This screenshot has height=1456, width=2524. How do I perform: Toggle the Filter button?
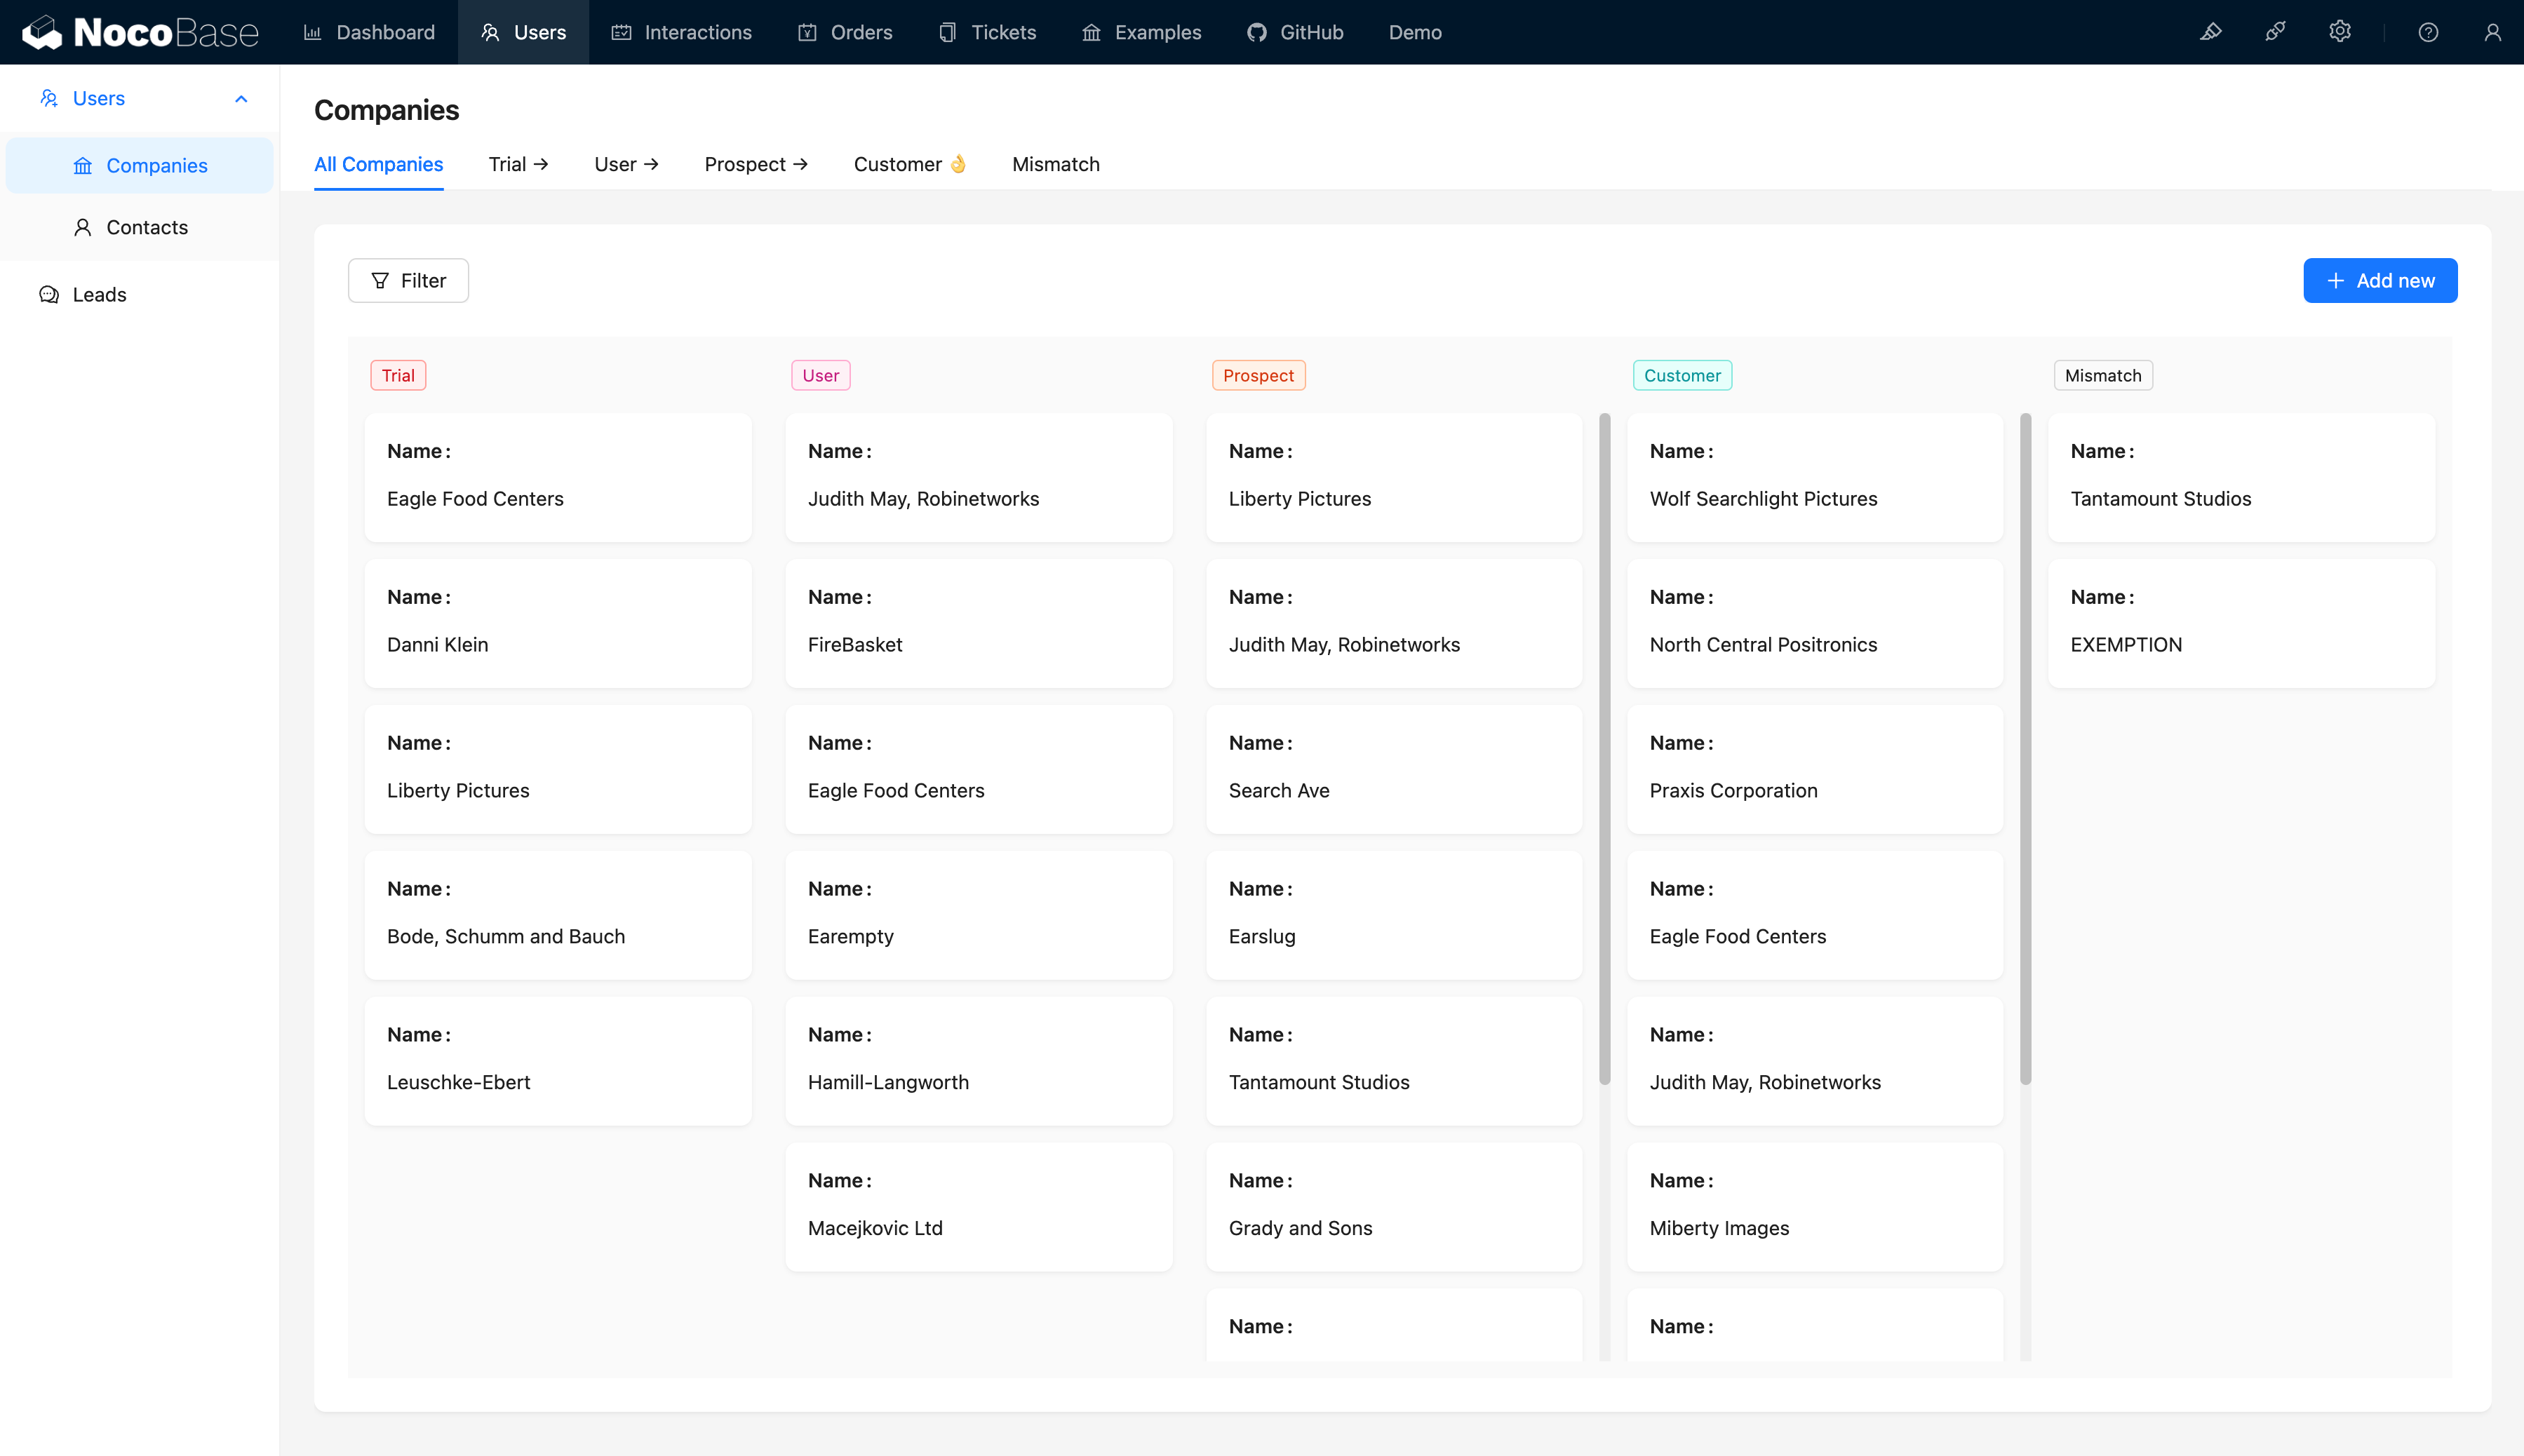408,279
